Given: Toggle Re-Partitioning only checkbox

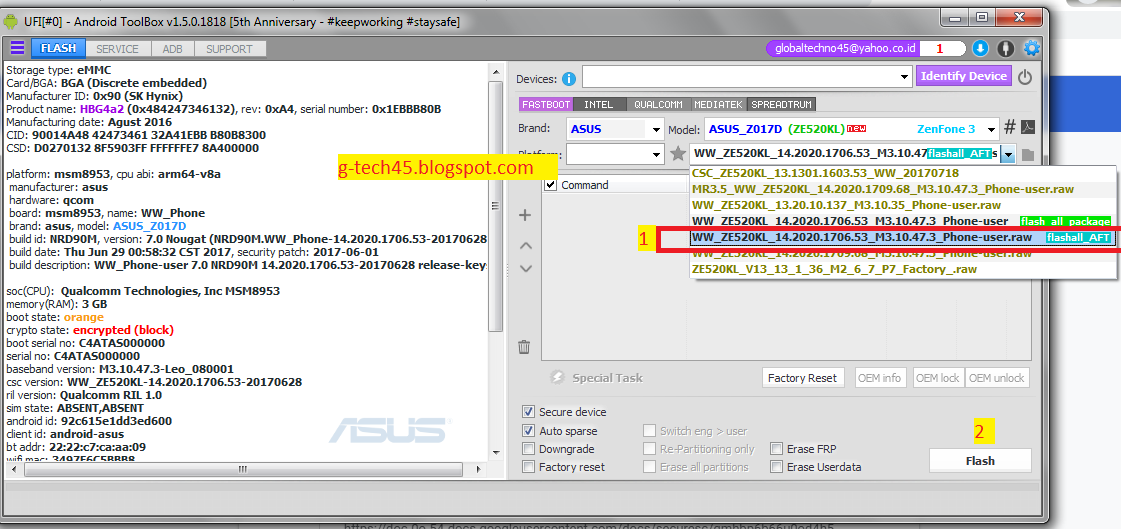Looking at the screenshot, I should coord(648,449).
